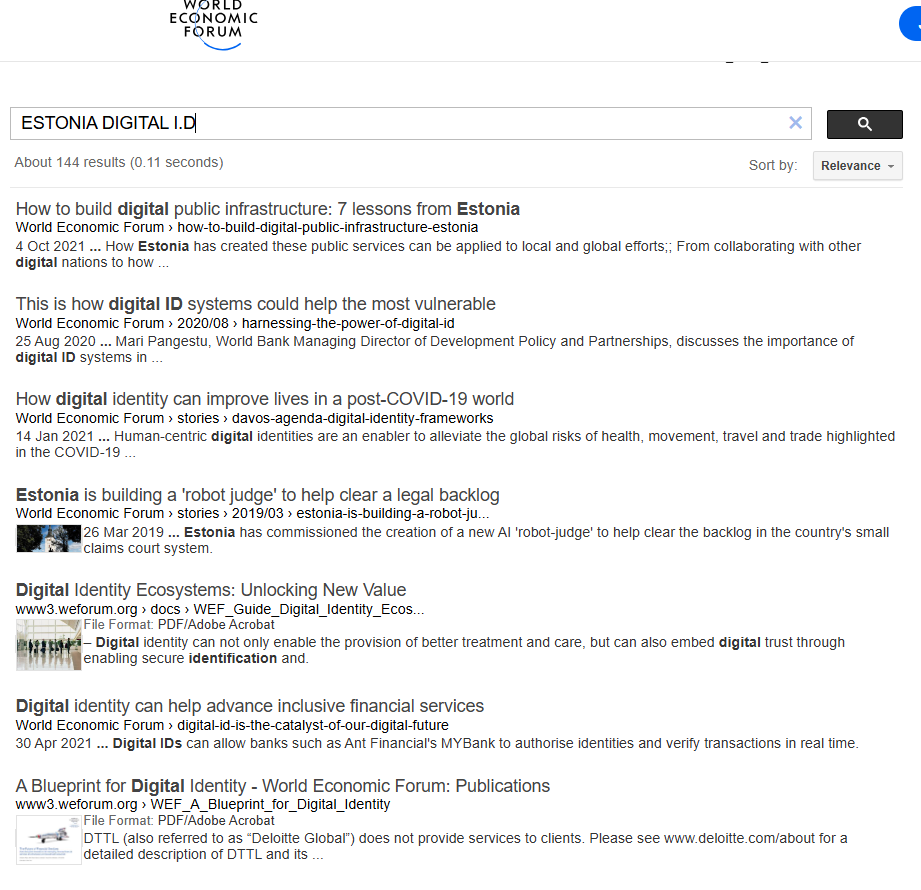Click the blue circular button at top right
Image resolution: width=921 pixels, height=890 pixels.
pyautogui.click(x=910, y=24)
